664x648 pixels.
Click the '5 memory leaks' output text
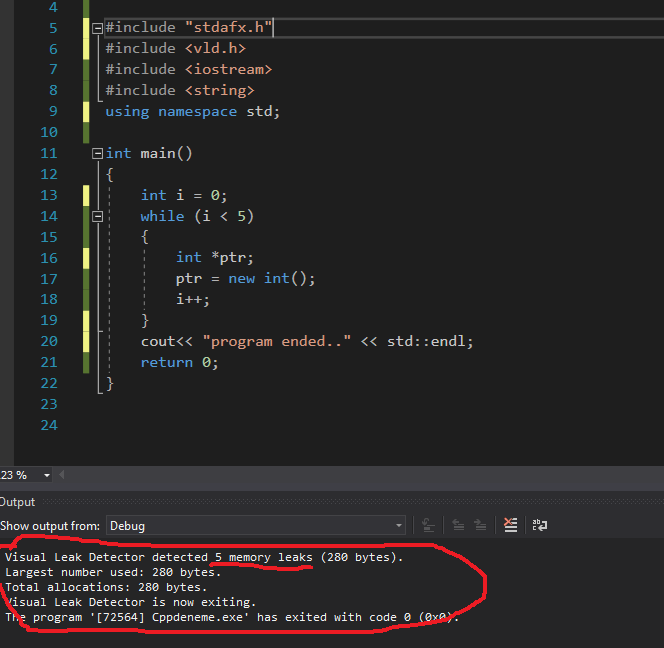click(262, 557)
